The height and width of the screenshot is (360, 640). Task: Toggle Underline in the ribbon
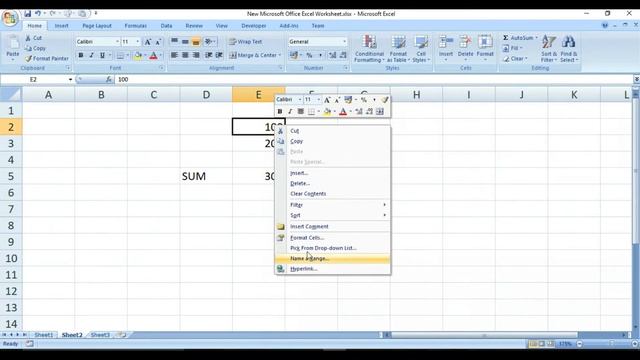102,55
